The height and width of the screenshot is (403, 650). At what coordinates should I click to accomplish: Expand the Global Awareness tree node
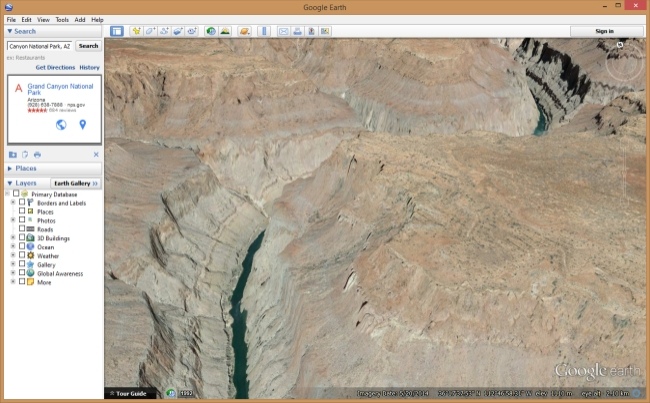[x=13, y=273]
